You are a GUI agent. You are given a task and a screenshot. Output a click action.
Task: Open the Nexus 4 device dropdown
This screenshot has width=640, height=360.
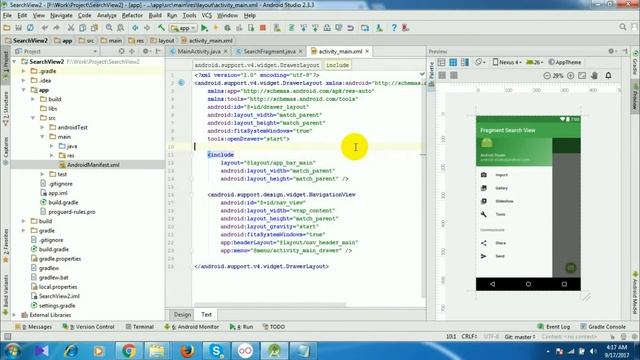tap(507, 62)
